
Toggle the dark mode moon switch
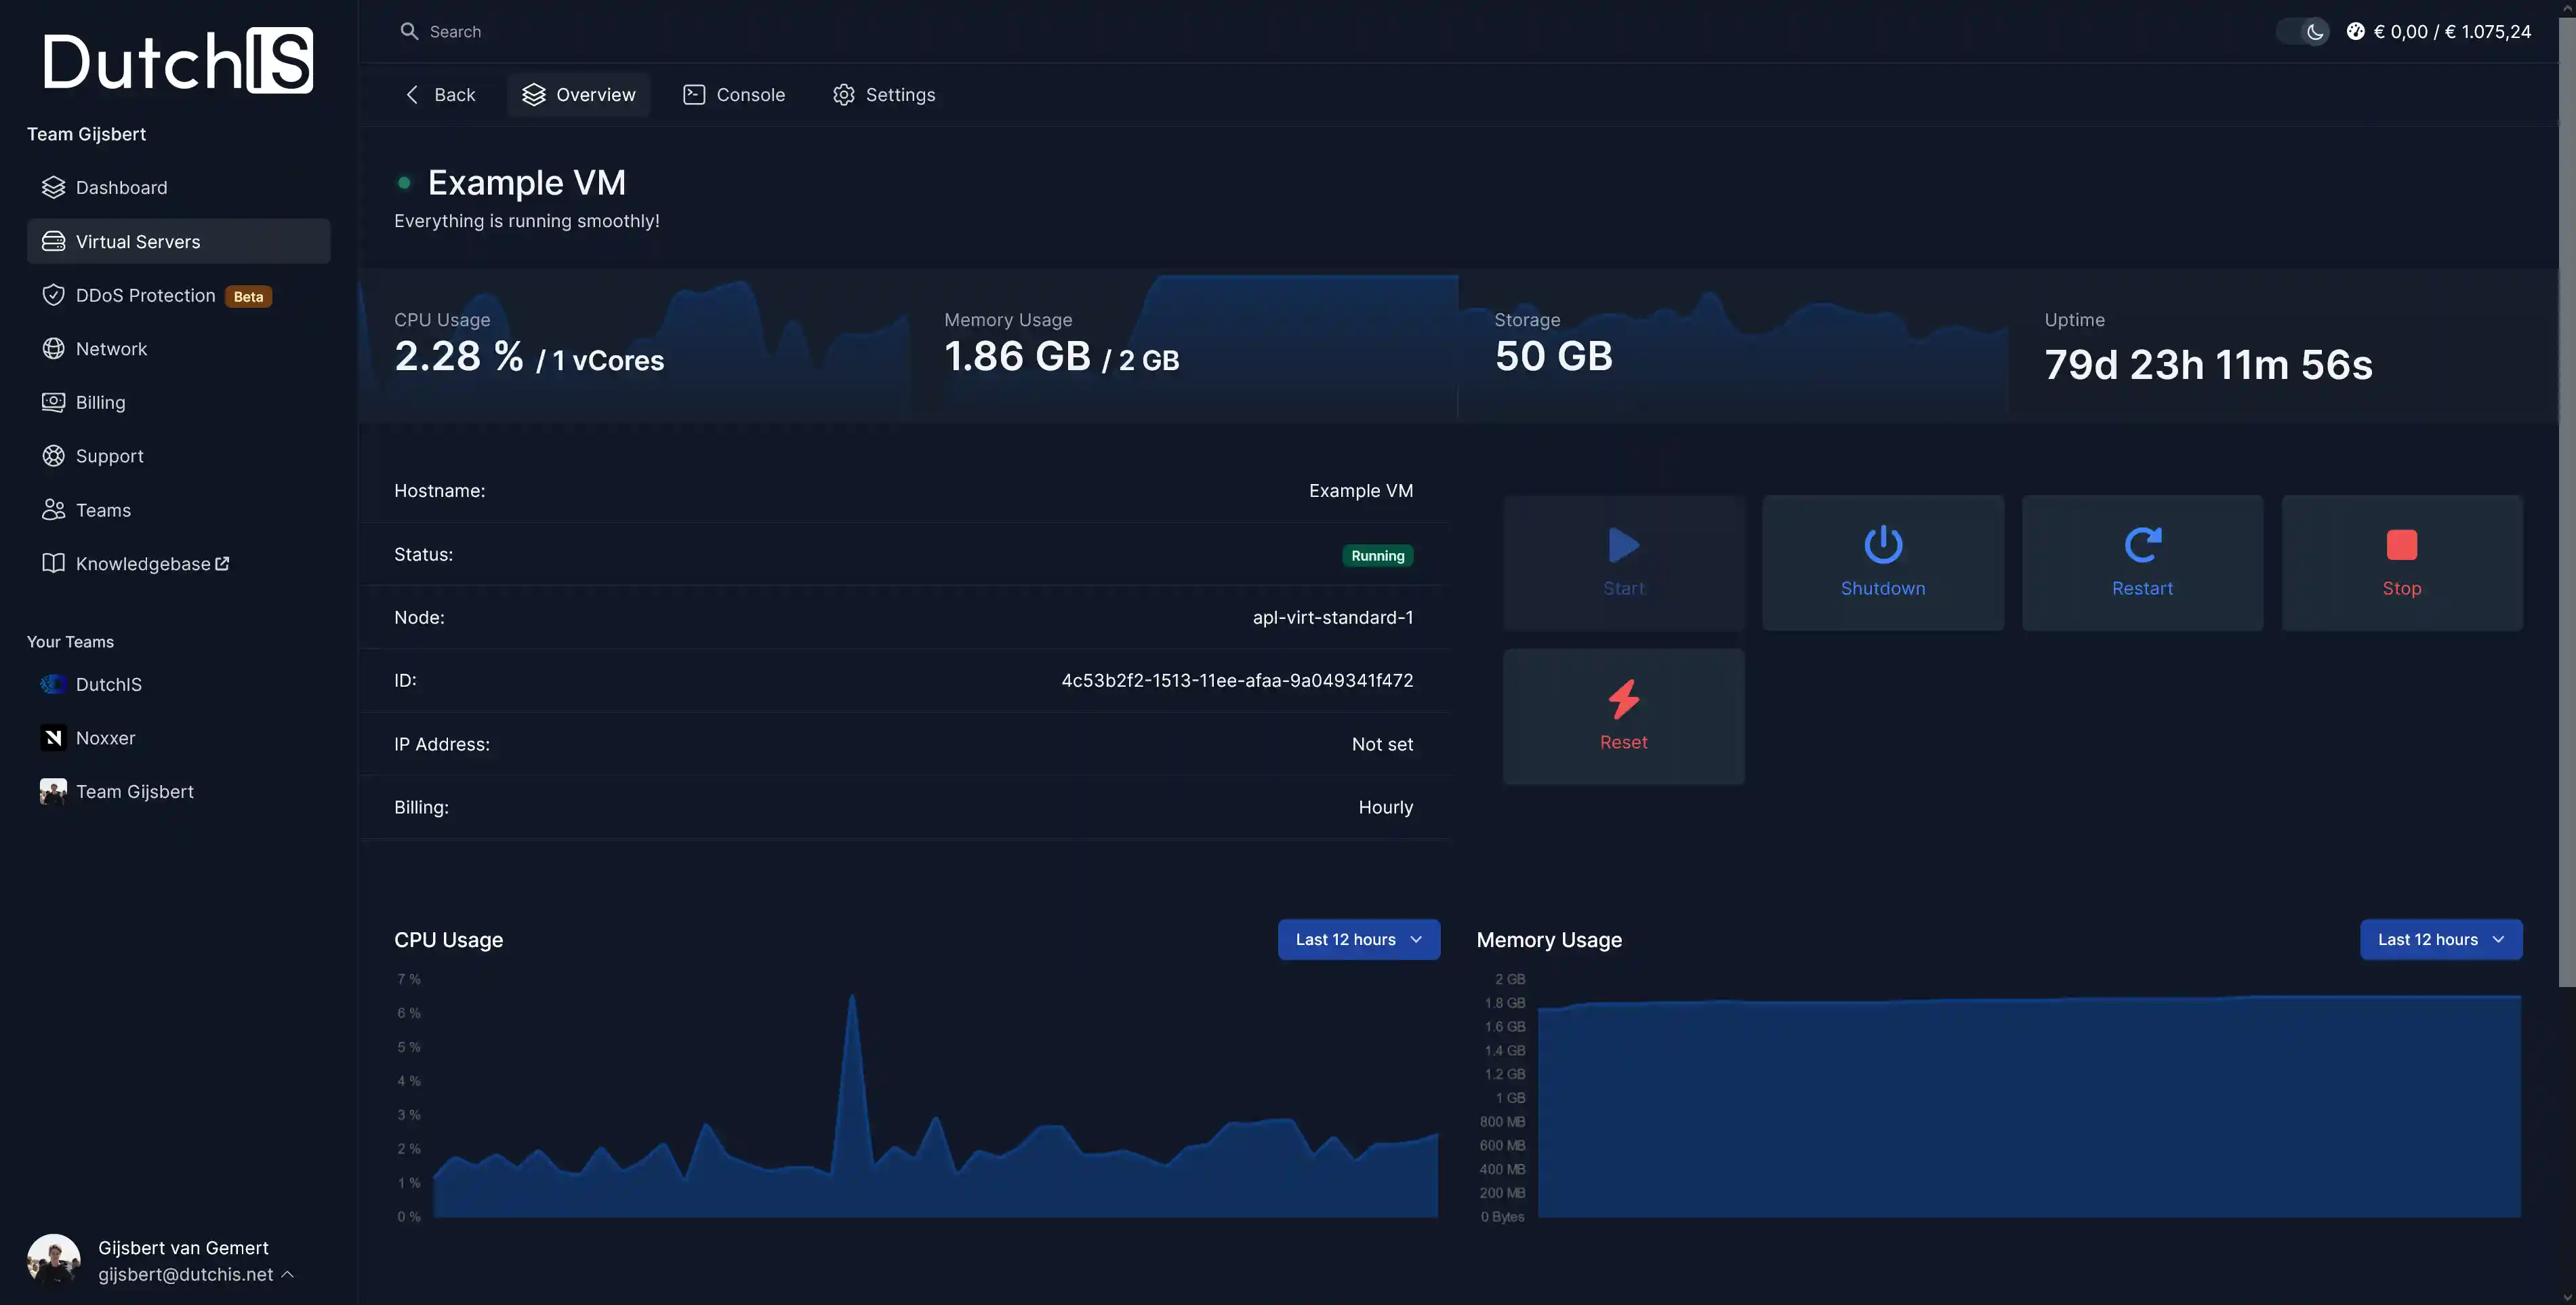click(x=2302, y=31)
